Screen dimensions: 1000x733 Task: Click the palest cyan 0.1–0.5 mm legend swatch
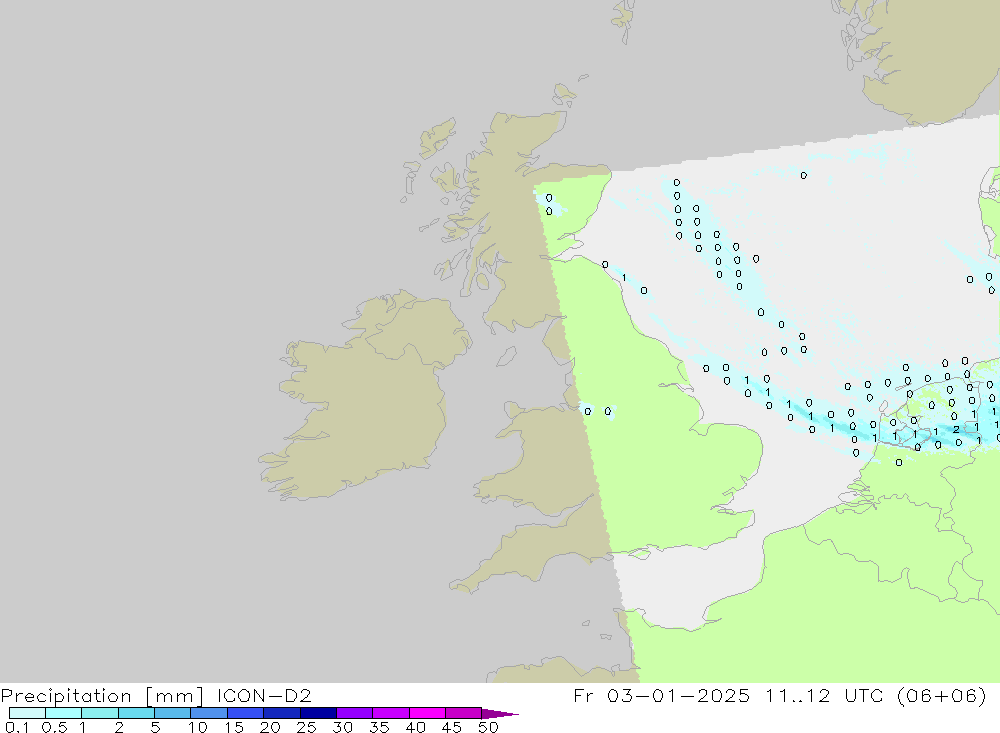coord(27,713)
